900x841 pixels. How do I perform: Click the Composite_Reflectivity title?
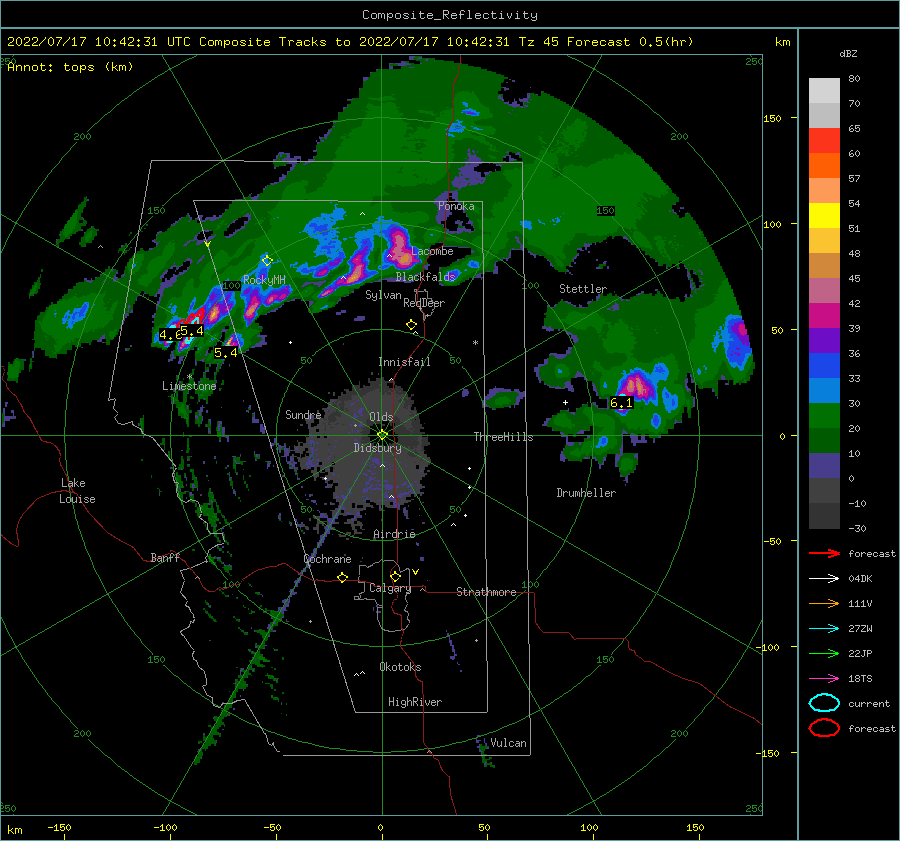449,15
